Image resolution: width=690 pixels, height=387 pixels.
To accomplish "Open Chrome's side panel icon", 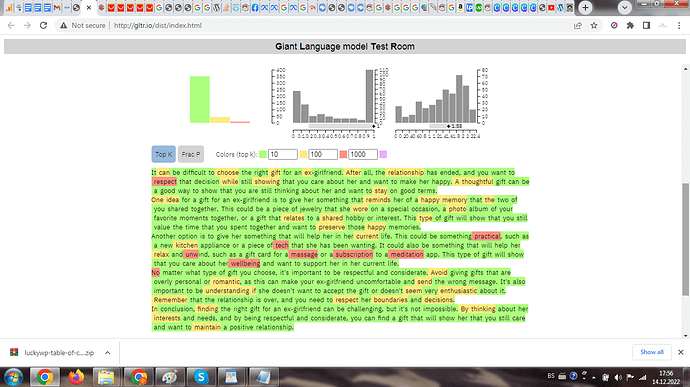I will [x=646, y=26].
